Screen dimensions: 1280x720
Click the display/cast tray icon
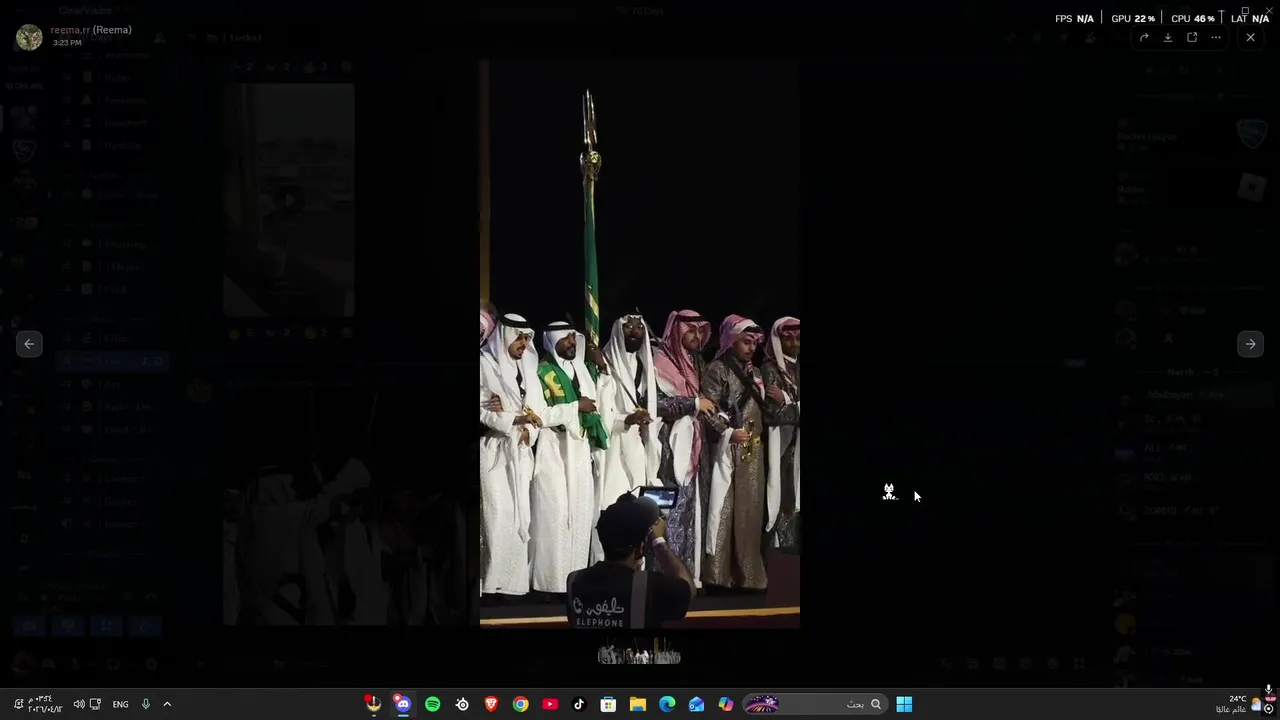point(95,704)
